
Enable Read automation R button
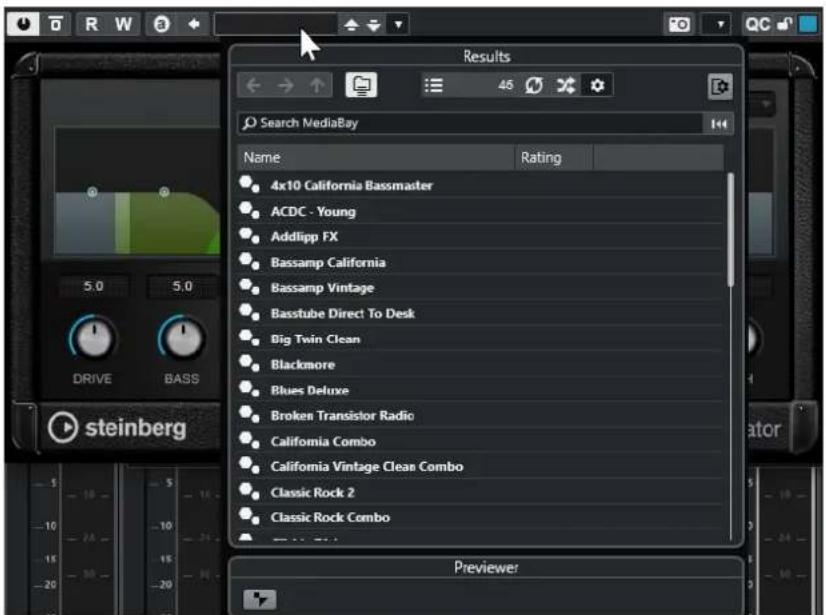[92, 24]
